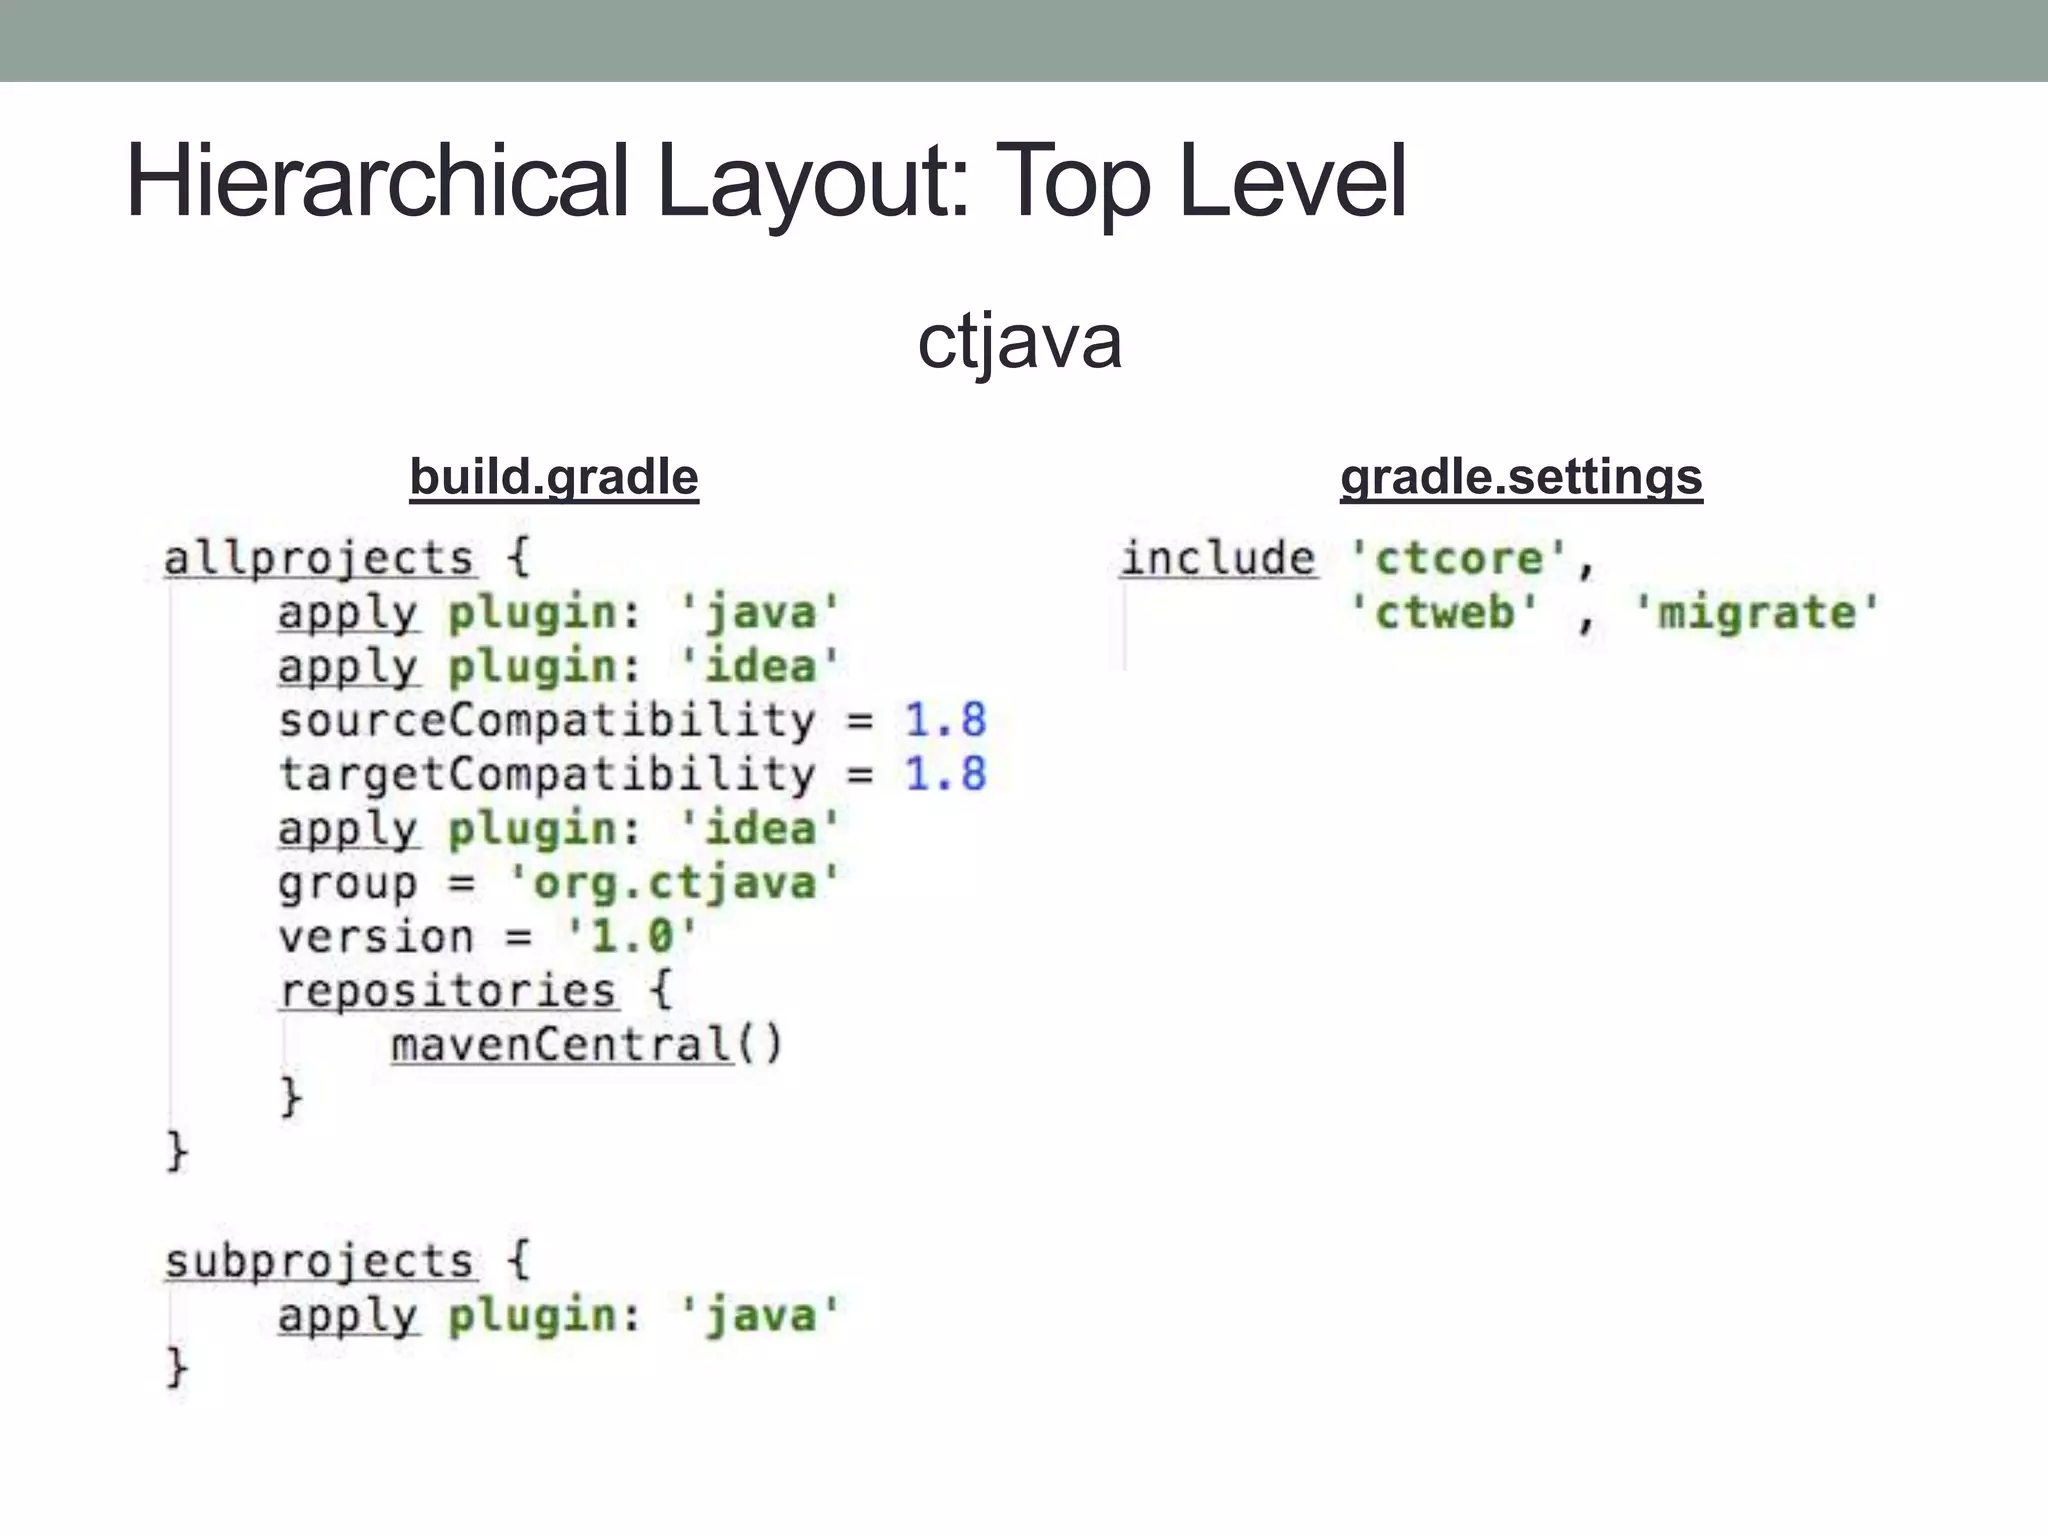Click the slide title 'Hierarchical Layout: Top Level'

tap(767, 181)
